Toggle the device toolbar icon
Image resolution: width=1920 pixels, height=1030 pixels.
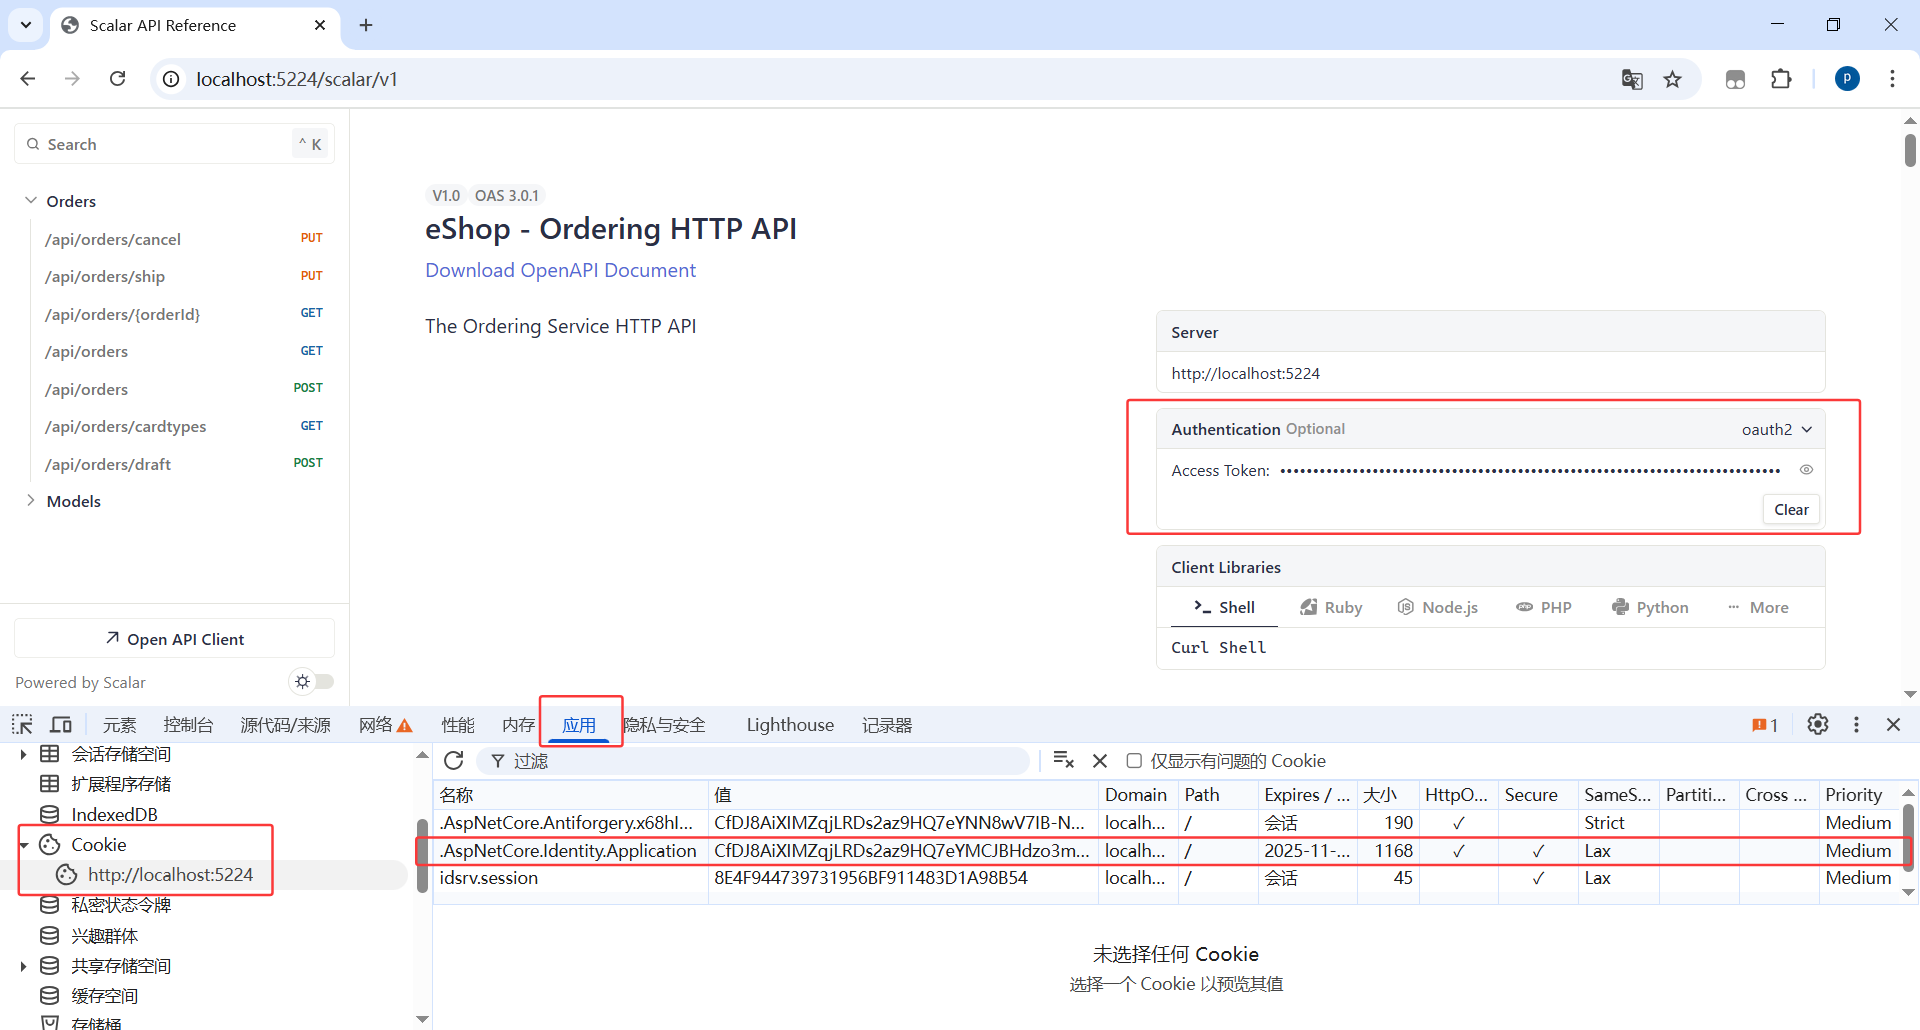coord(61,725)
